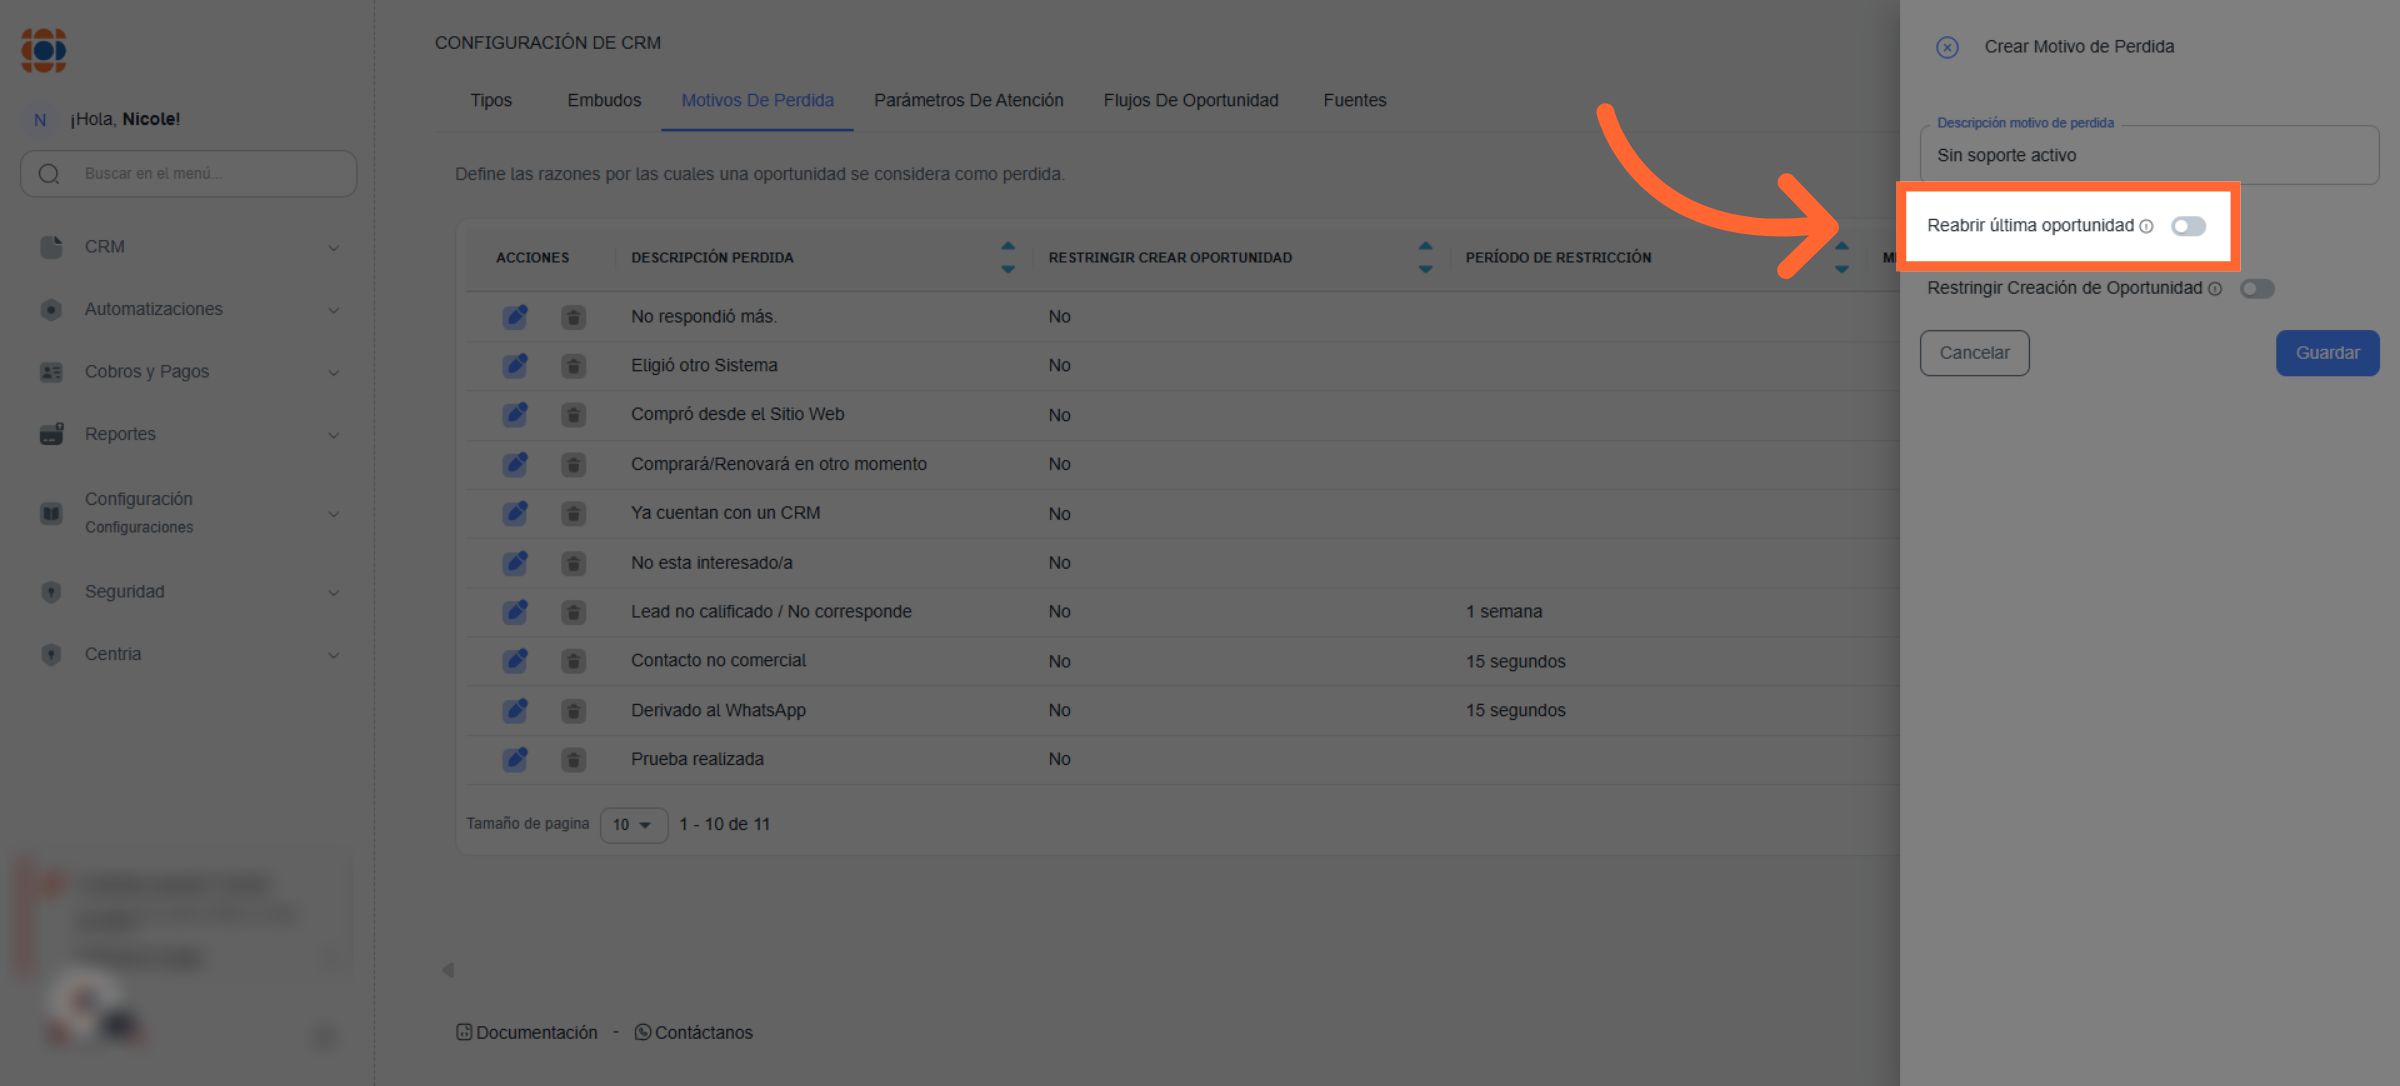Screen dimensions: 2400x1086
Task: Delete the 'Prueba realizada' loss reason
Action: (x=573, y=760)
